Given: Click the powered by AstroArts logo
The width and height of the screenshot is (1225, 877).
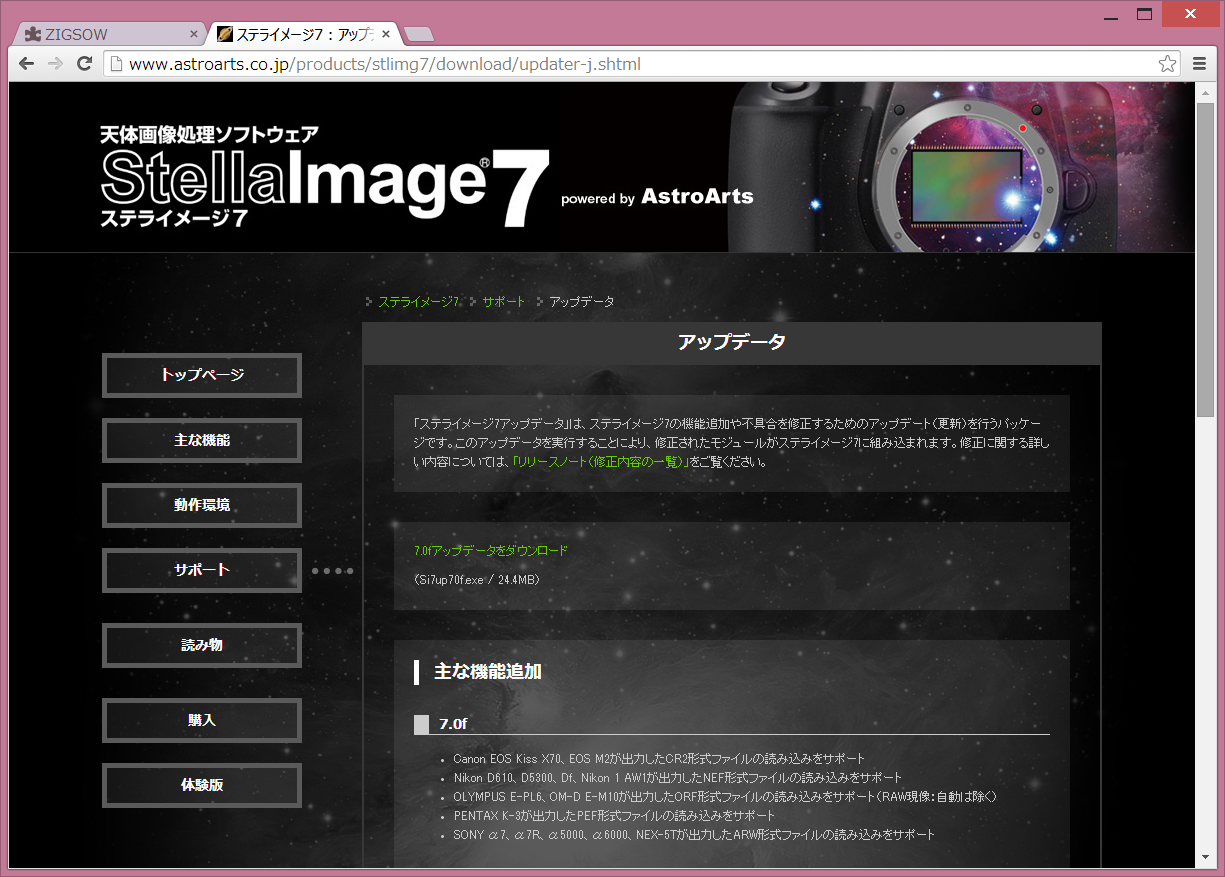Looking at the screenshot, I should [x=657, y=197].
